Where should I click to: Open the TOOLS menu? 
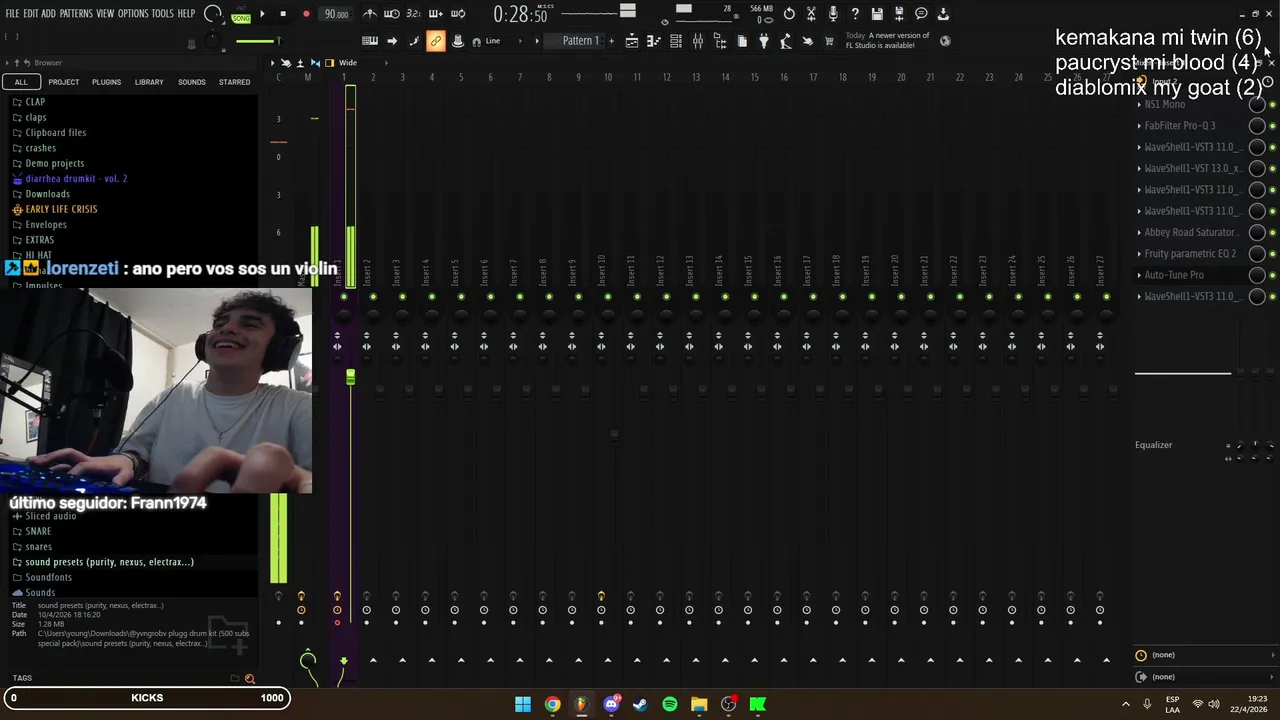pos(162,14)
